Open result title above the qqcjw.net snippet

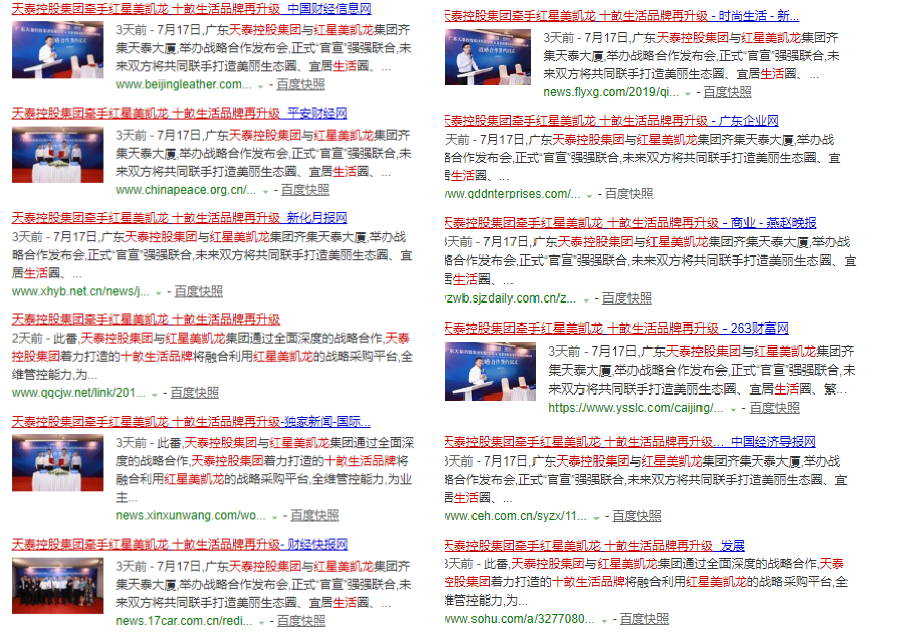pyautogui.click(x=146, y=320)
